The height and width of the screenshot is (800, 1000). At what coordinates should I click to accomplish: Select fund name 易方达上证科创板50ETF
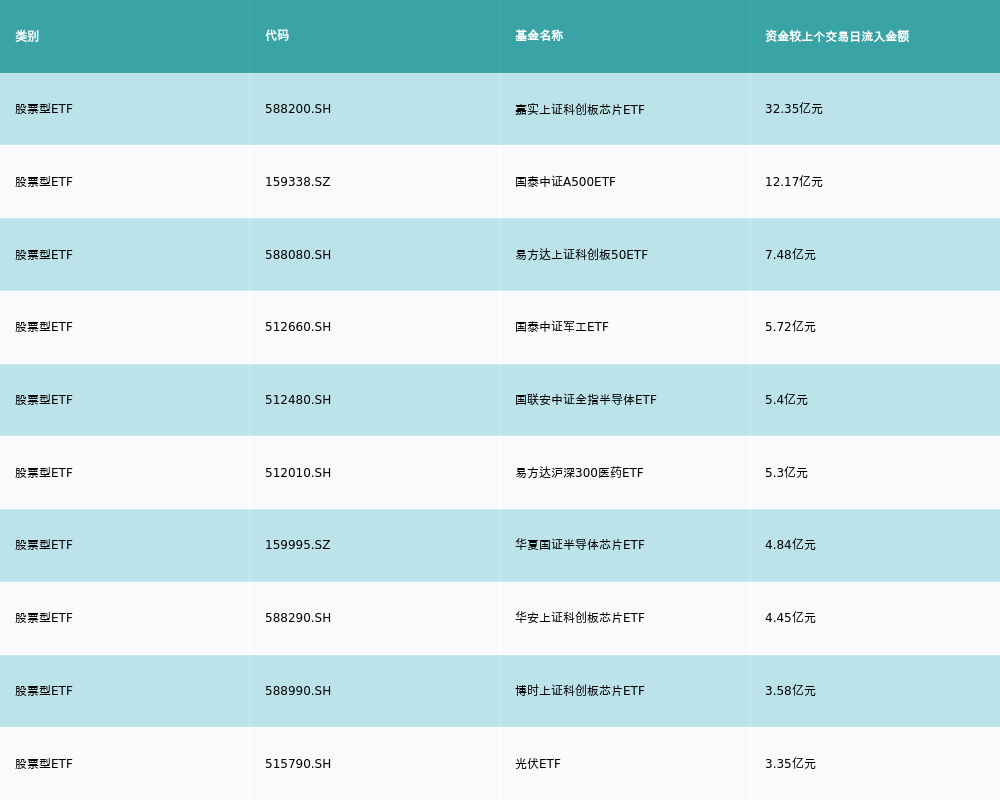point(582,255)
